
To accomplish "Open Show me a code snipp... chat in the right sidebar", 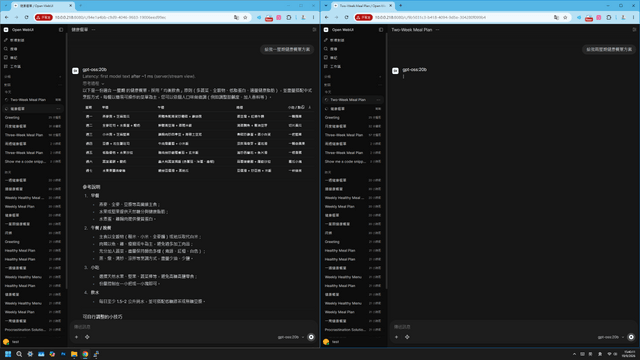I will point(353,162).
